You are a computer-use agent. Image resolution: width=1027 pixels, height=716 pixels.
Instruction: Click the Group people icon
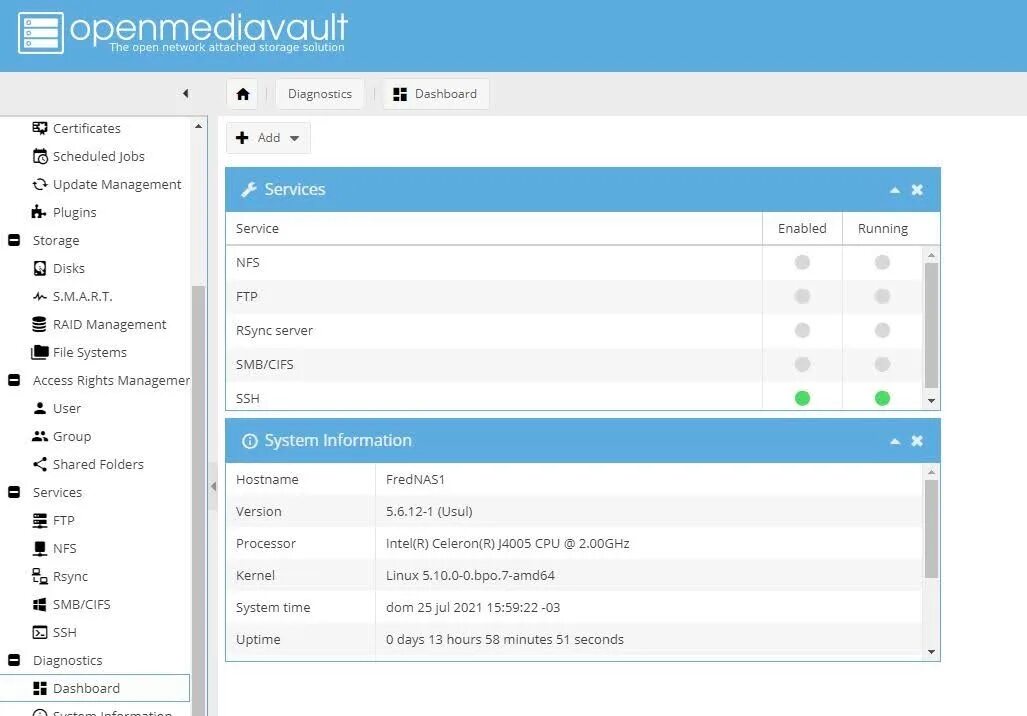click(40, 436)
